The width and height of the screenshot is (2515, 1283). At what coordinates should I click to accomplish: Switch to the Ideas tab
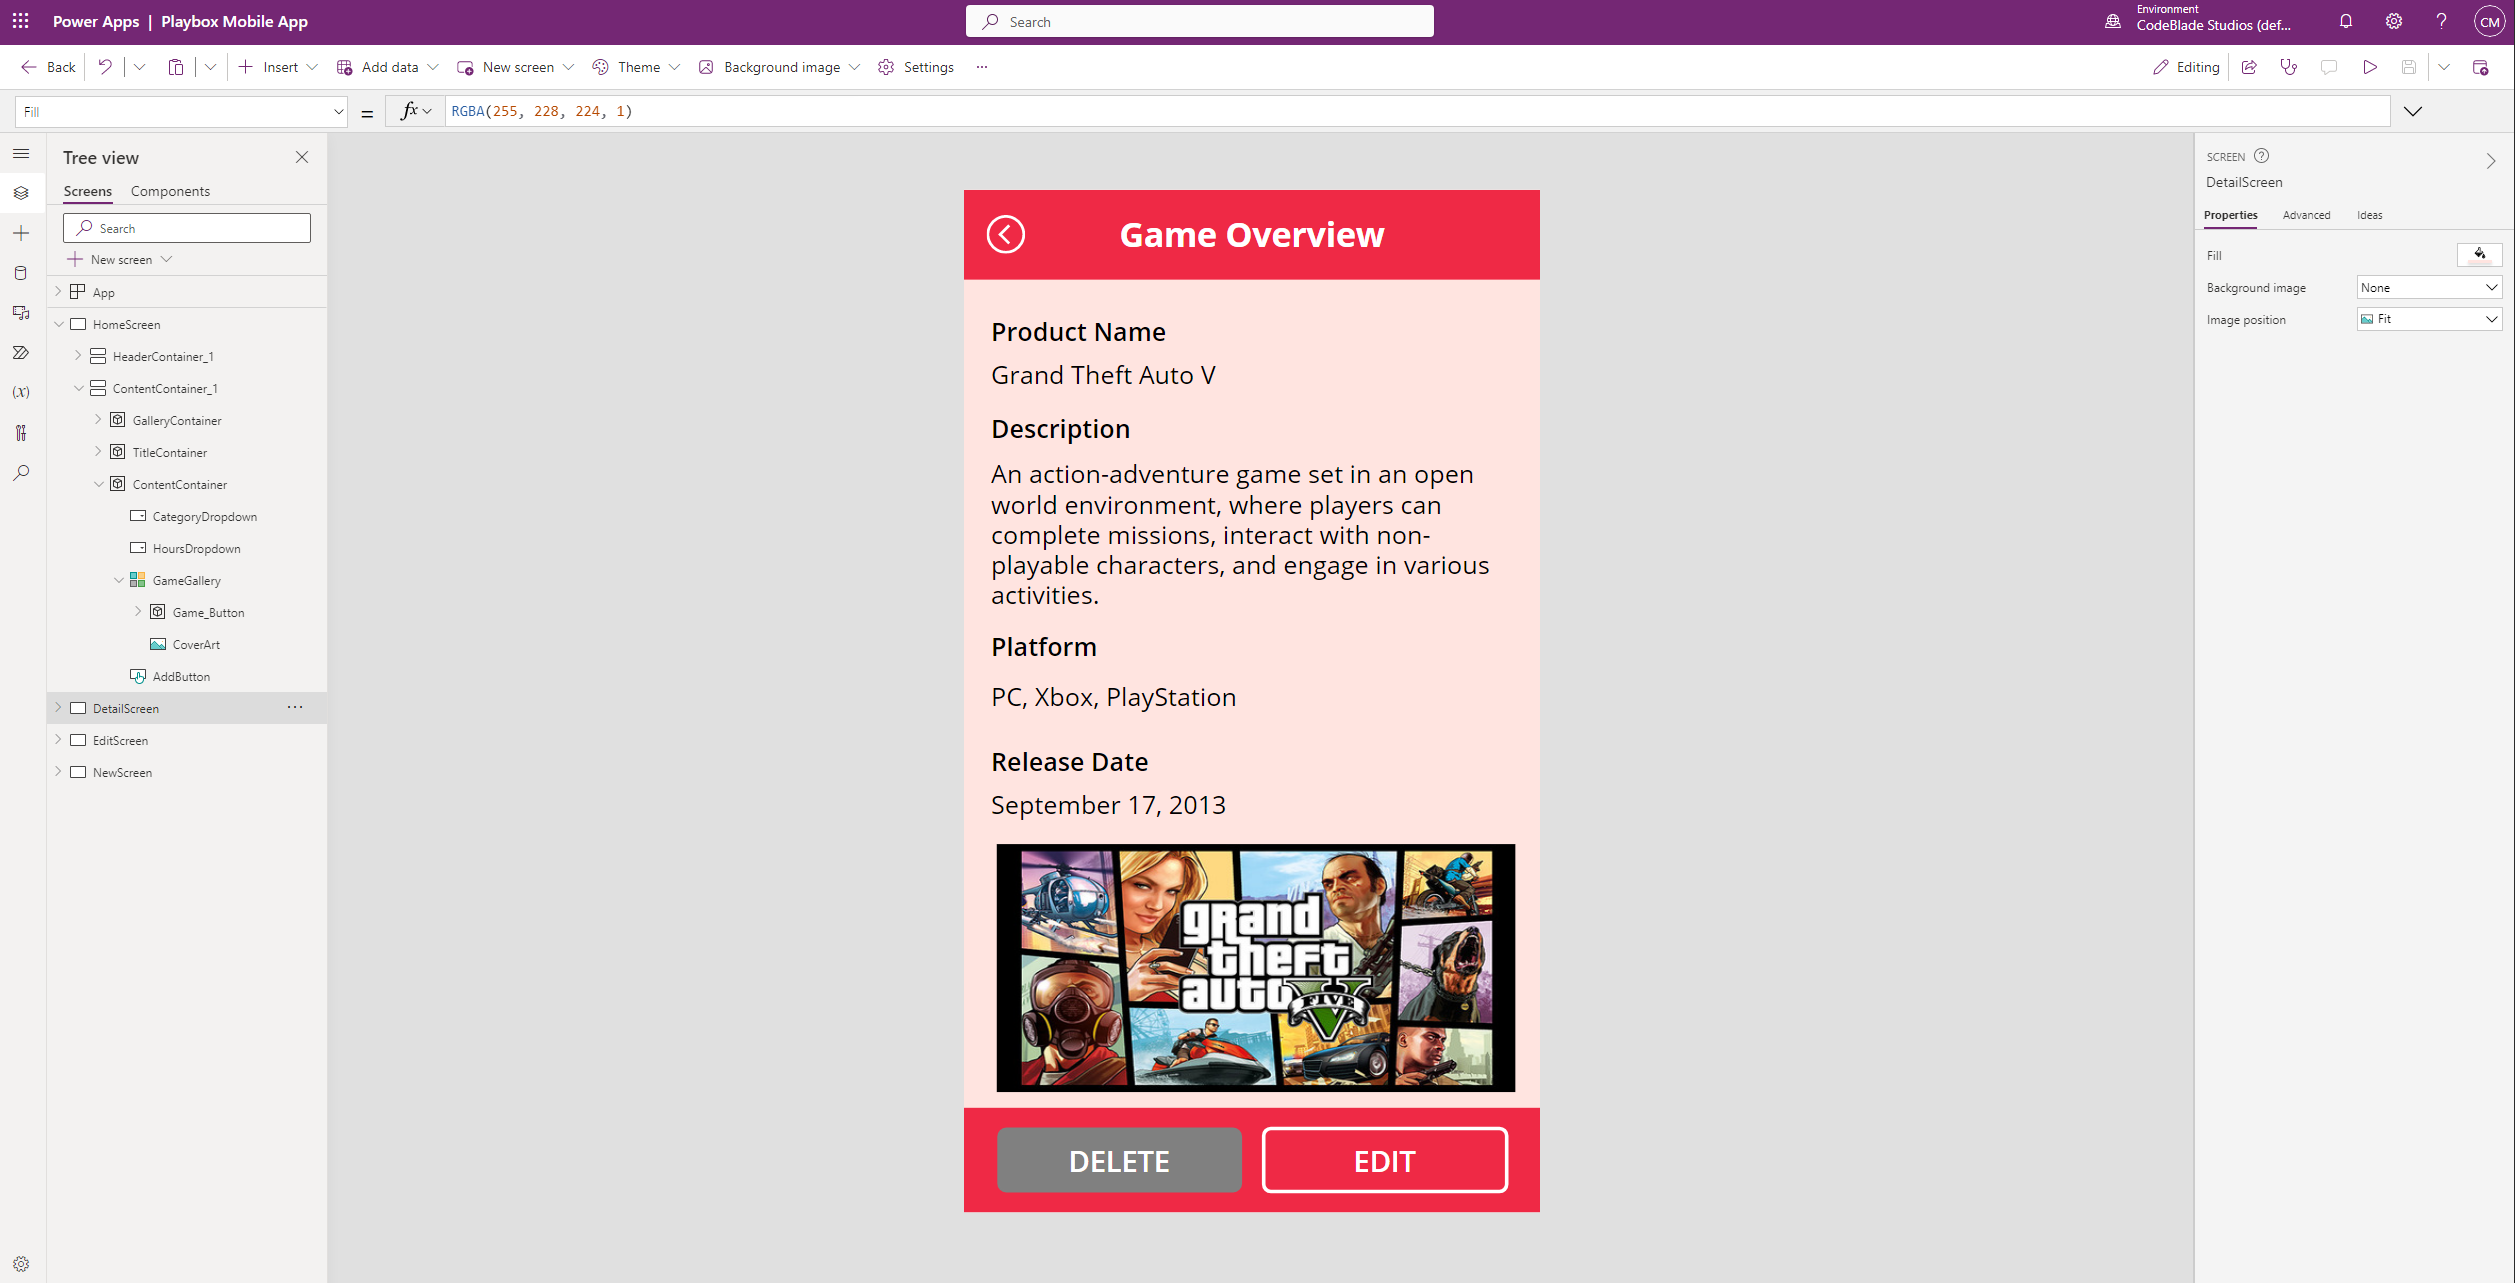click(2369, 215)
